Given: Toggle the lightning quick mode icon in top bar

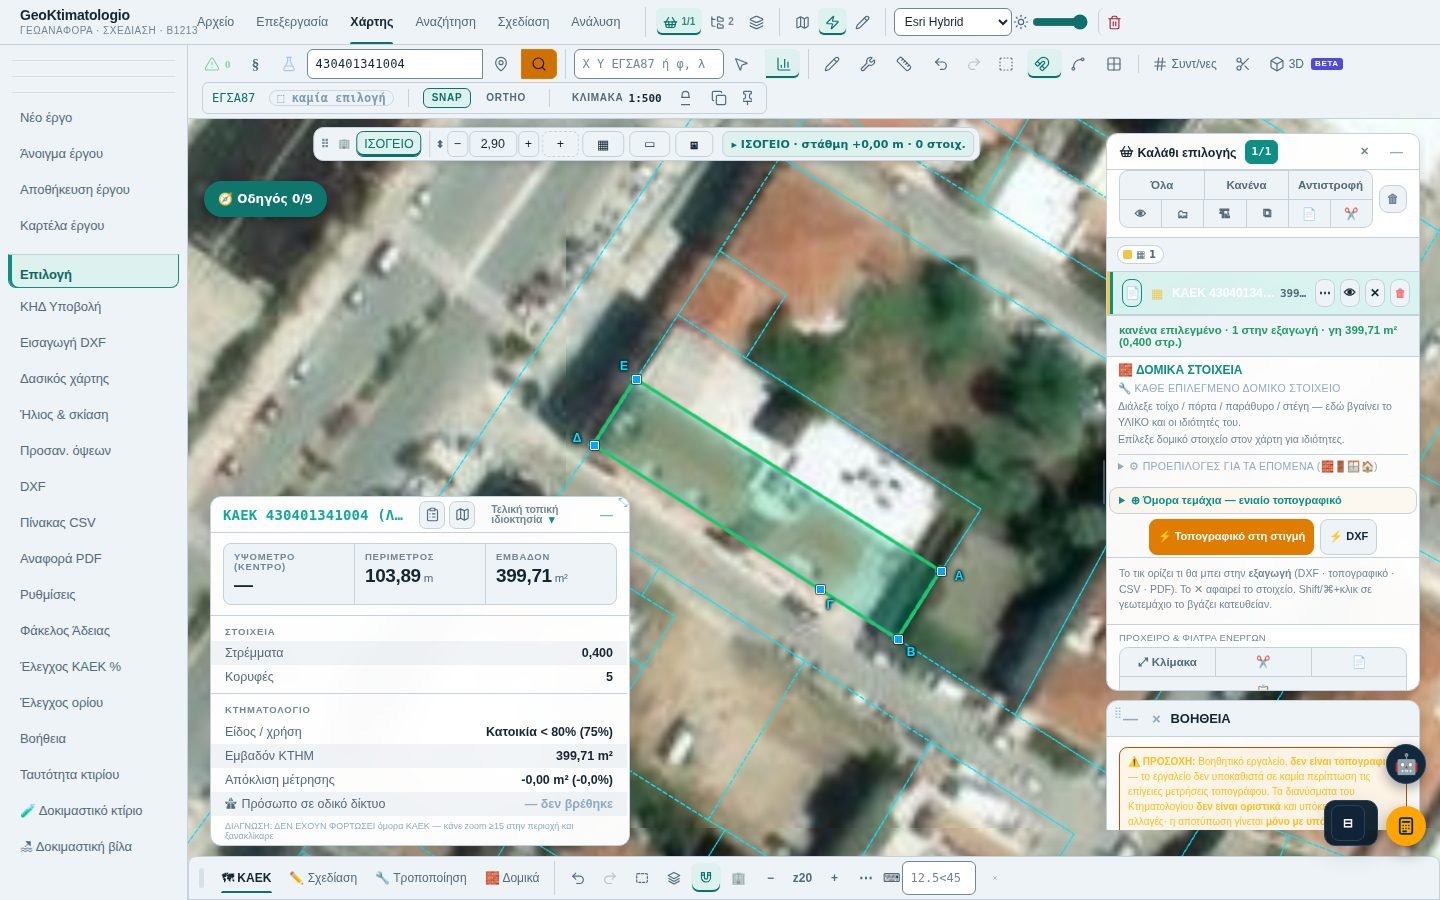Looking at the screenshot, I should tap(832, 22).
